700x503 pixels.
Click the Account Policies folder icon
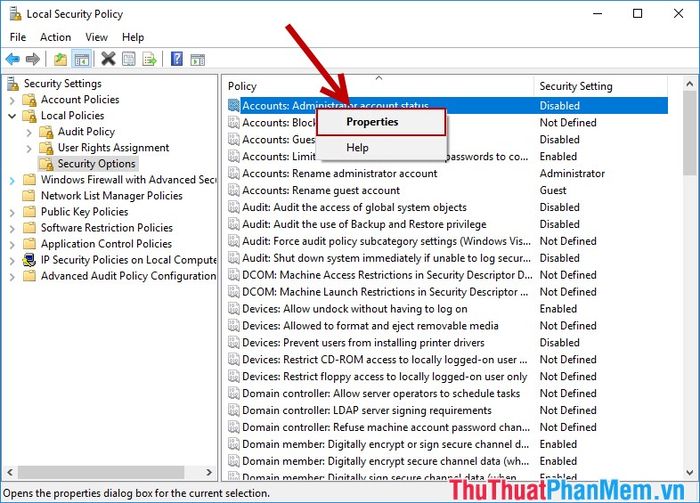(29, 100)
